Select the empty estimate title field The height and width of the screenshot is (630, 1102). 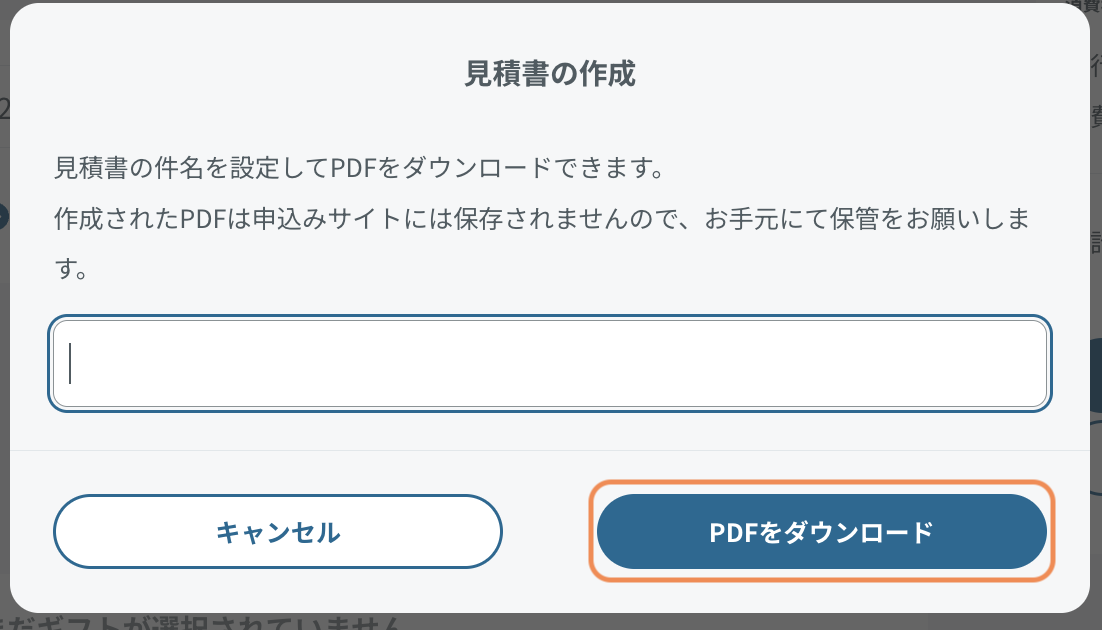pos(550,363)
